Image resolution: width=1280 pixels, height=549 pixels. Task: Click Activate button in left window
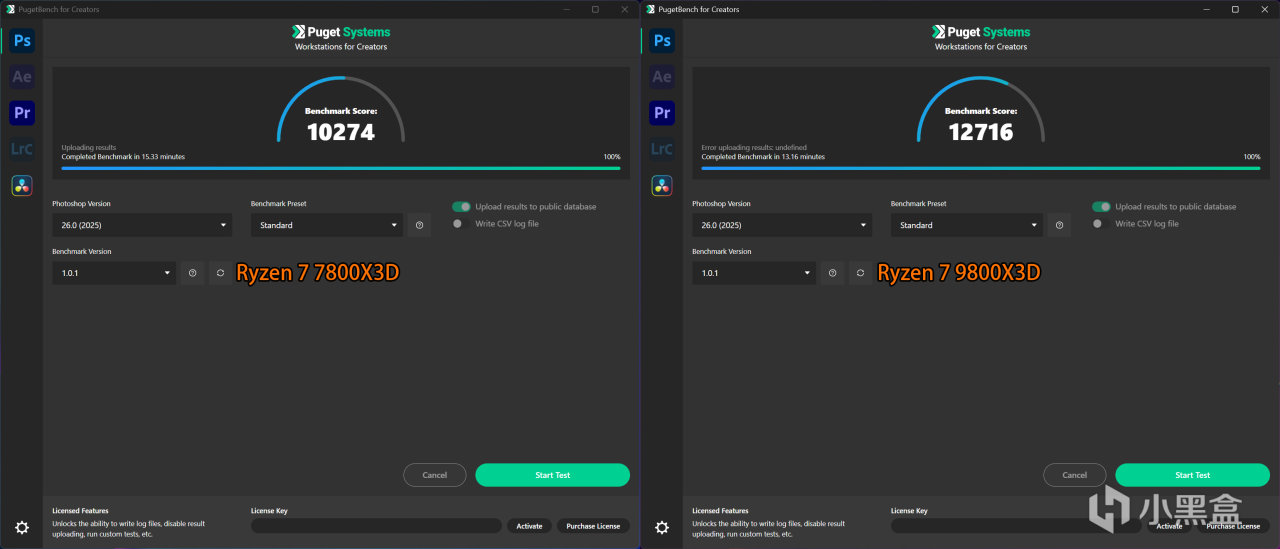[529, 526]
